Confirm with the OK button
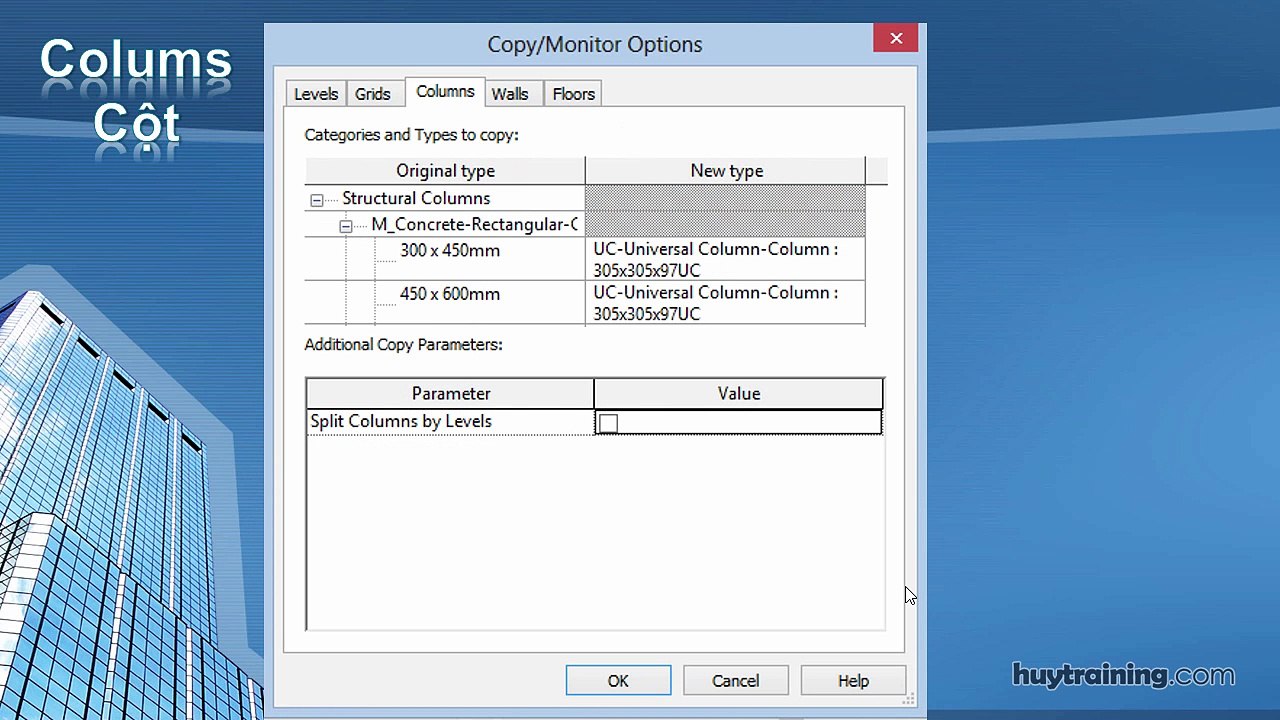Image resolution: width=1280 pixels, height=720 pixels. click(x=618, y=681)
